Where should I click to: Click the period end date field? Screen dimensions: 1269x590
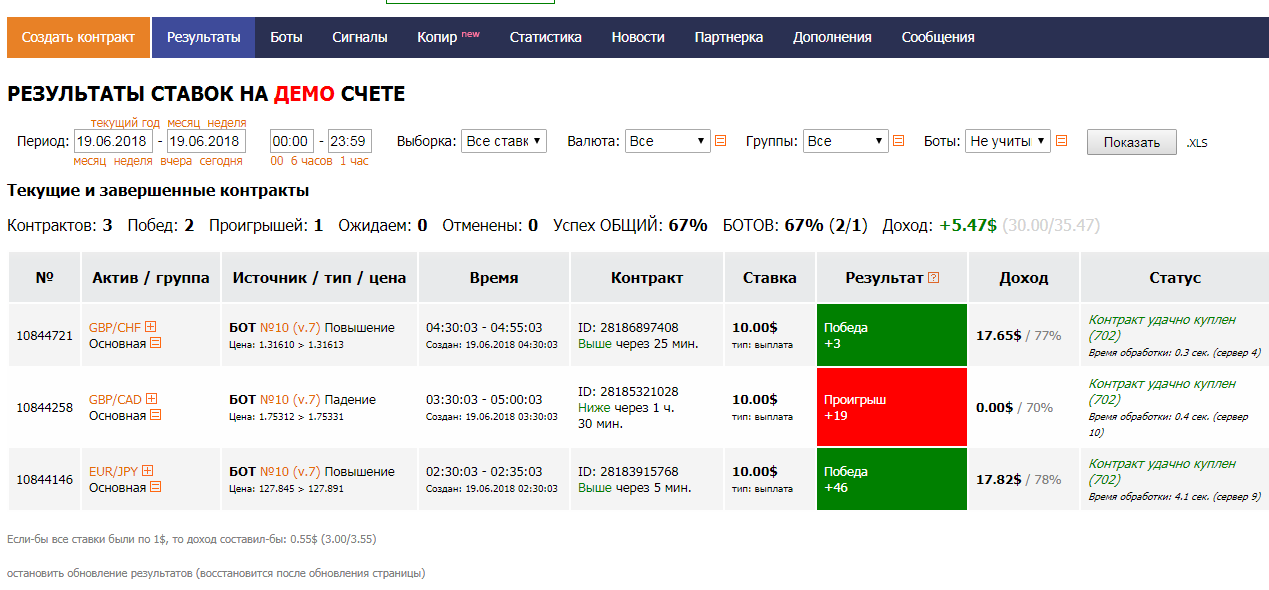pyautogui.click(x=207, y=141)
